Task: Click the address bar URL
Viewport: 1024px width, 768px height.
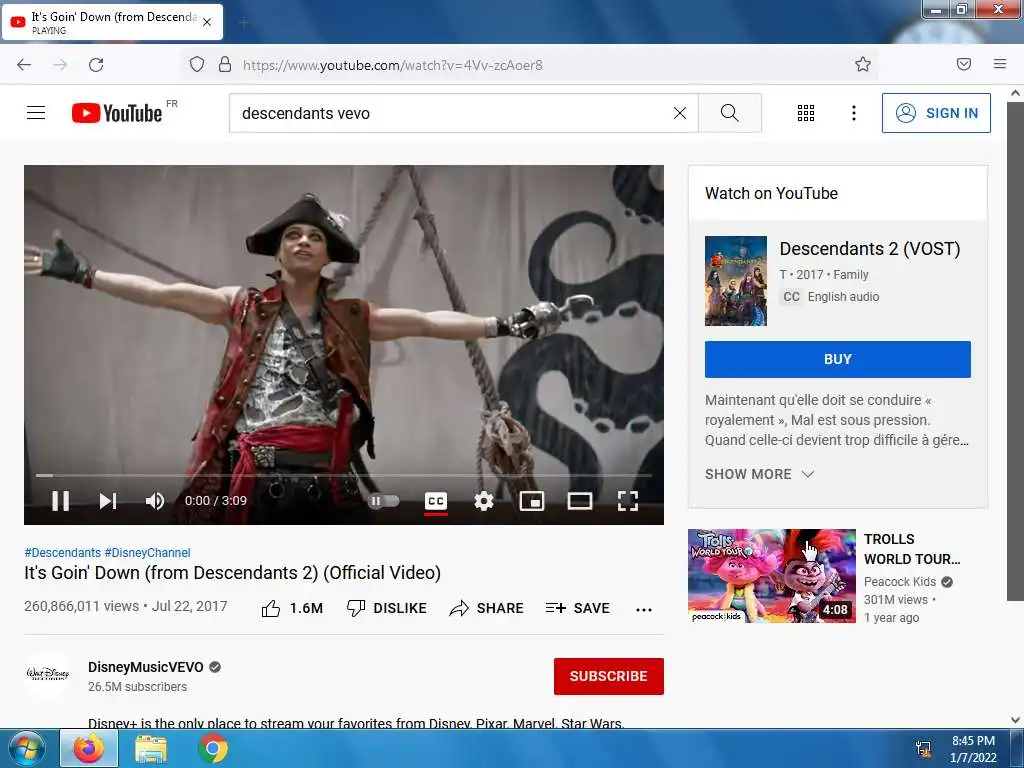Action: [x=392, y=65]
